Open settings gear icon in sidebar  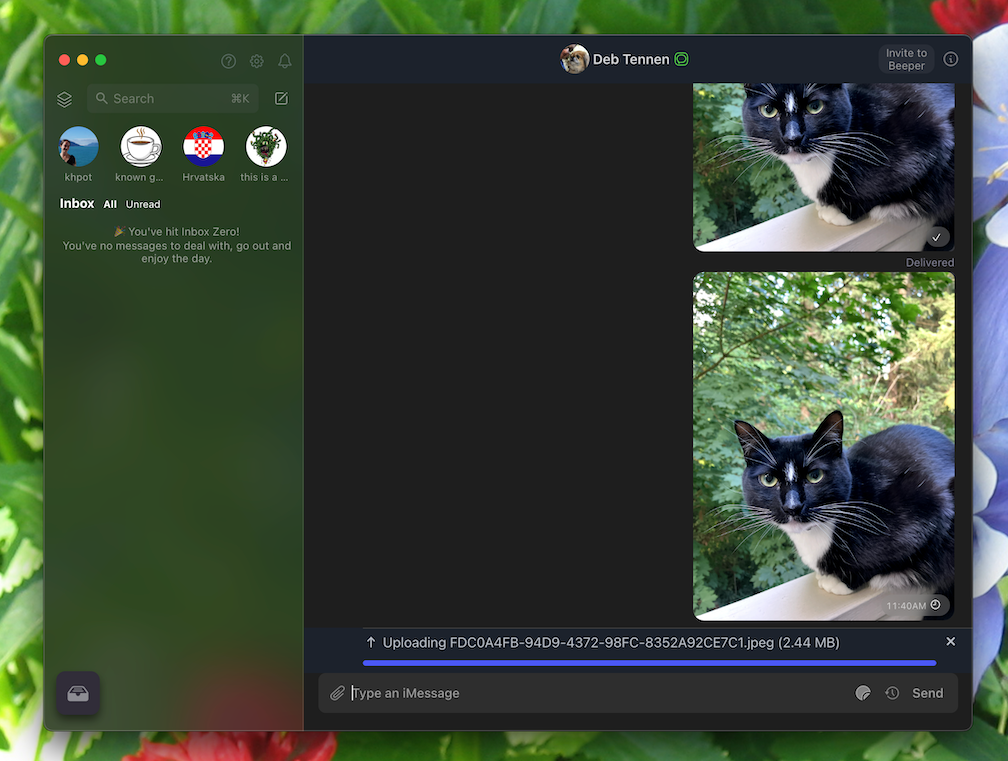[256, 61]
